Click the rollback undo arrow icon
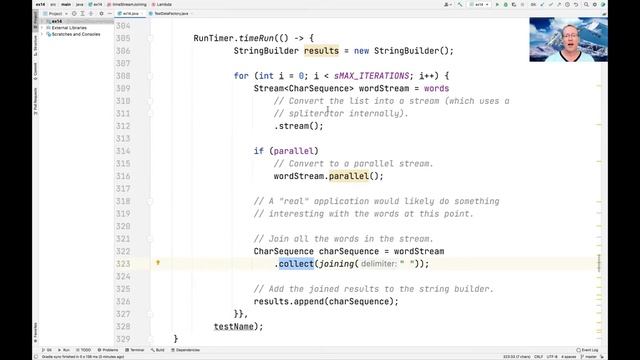 [x=576, y=4]
